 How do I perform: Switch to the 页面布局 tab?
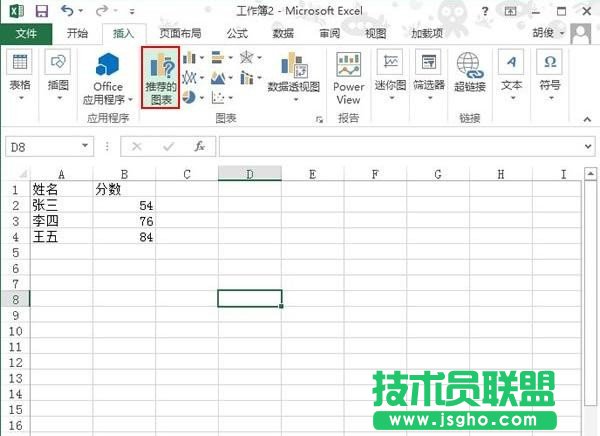click(x=180, y=34)
